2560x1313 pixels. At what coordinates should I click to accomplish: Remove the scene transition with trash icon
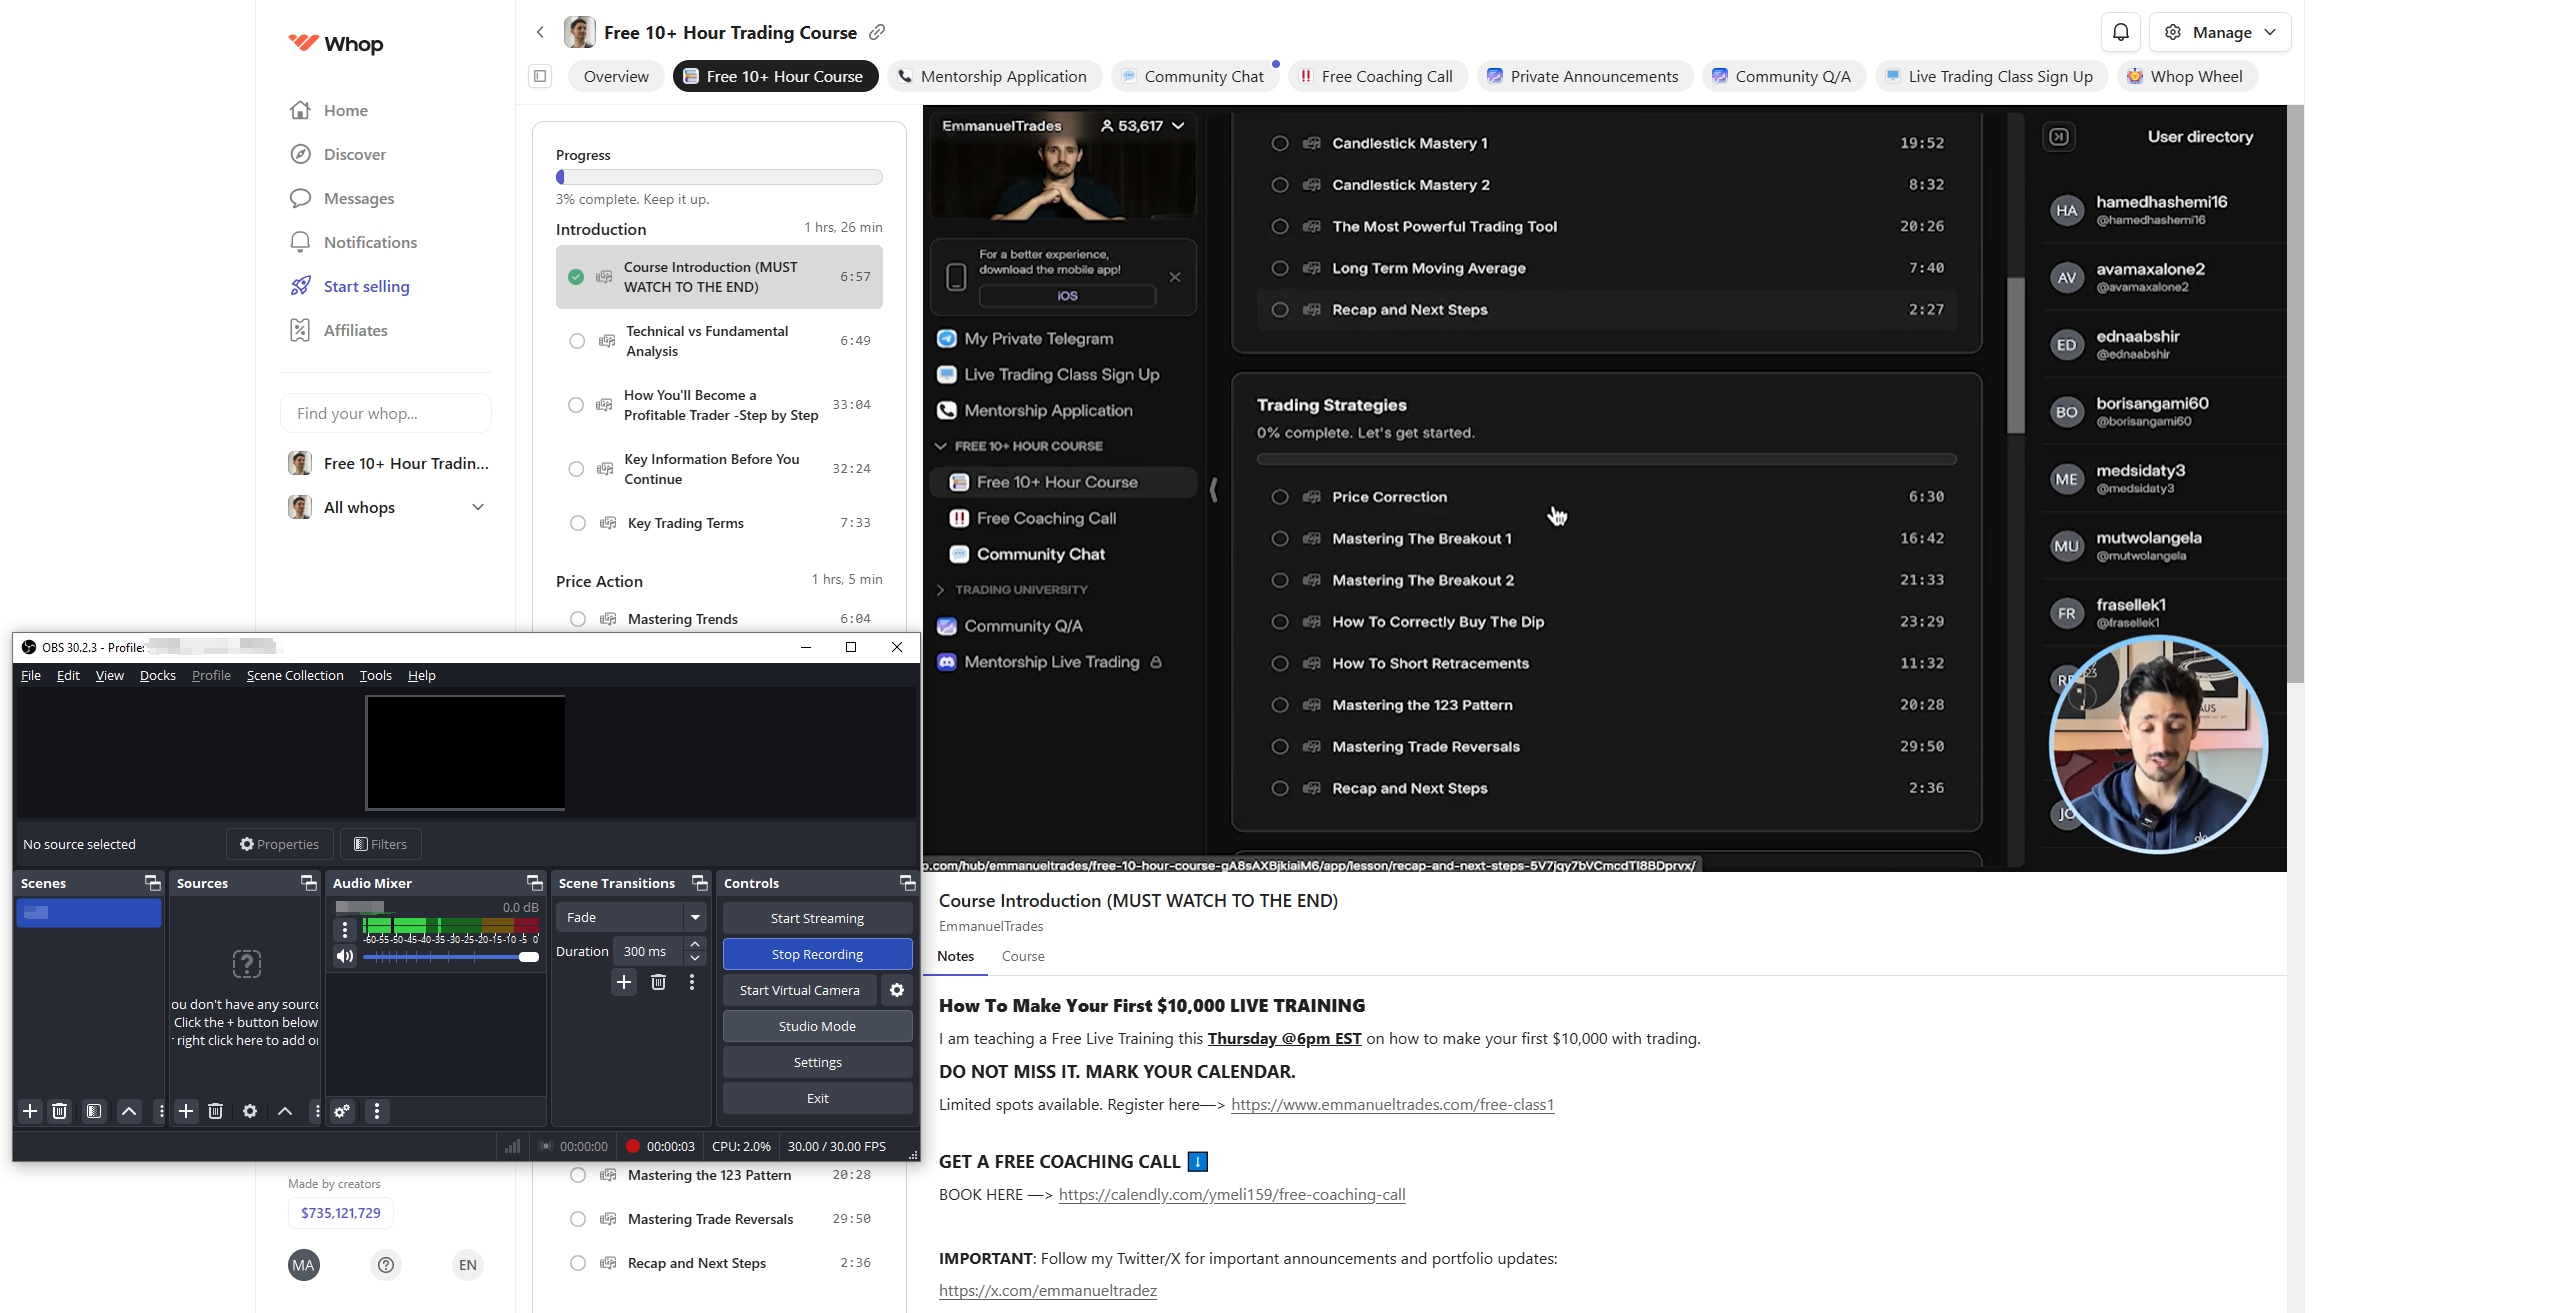(x=658, y=982)
